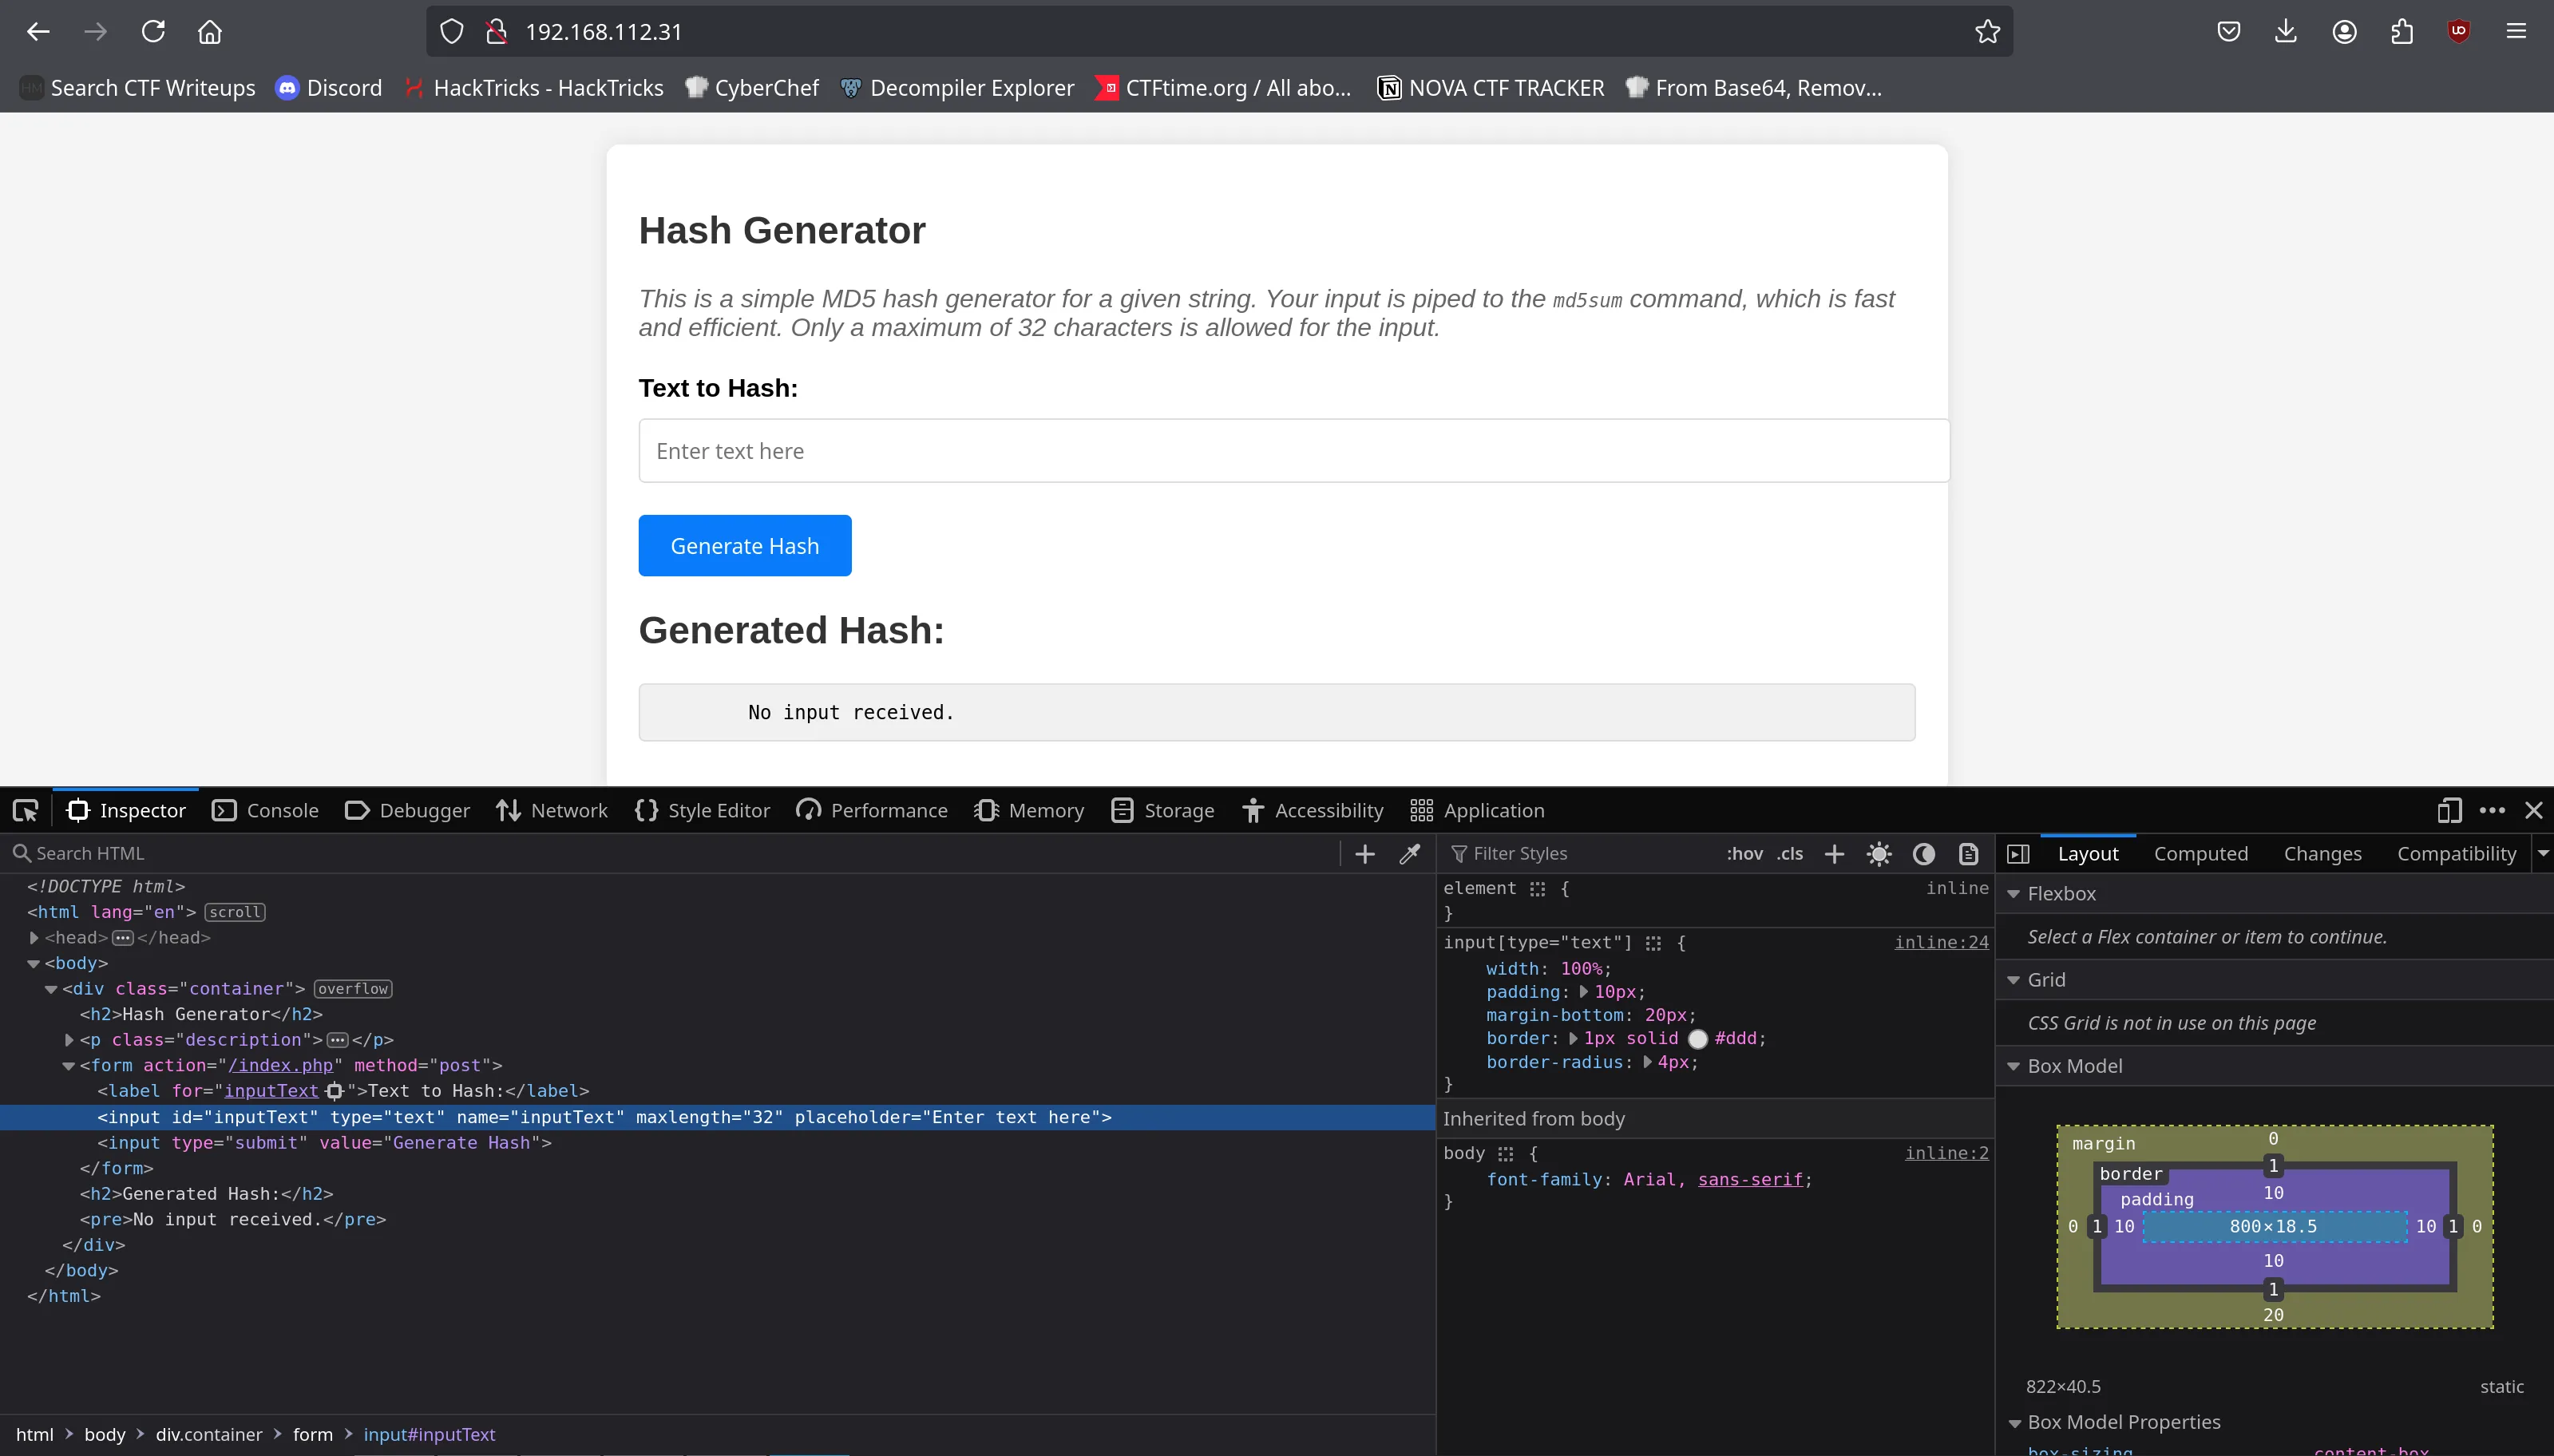Collapse the Box Model Properties section
The image size is (2554, 1456).
2014,1423
